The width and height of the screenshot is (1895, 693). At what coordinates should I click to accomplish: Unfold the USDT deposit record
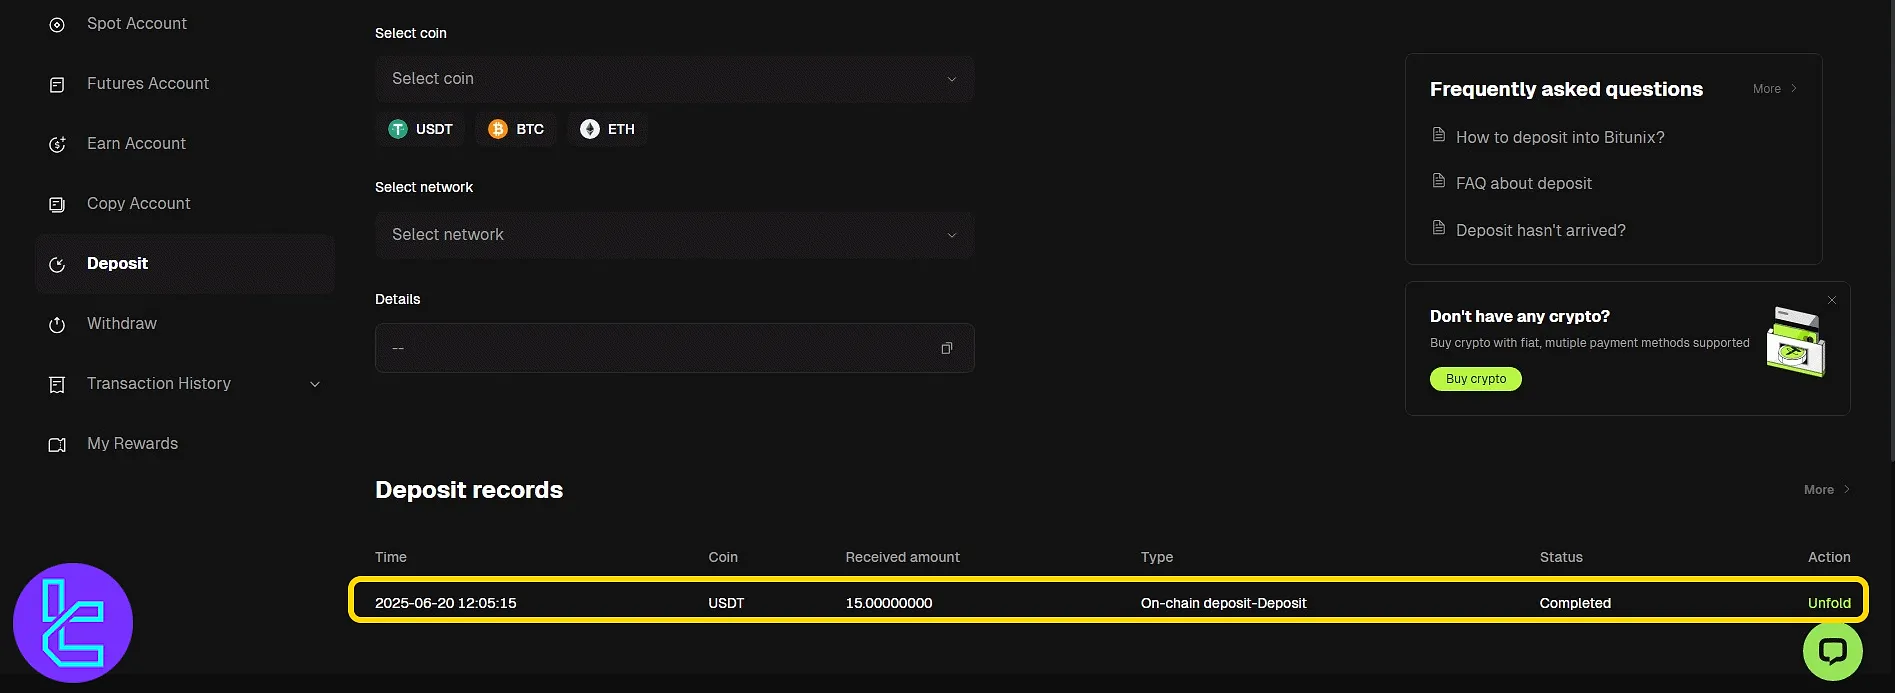click(1829, 603)
